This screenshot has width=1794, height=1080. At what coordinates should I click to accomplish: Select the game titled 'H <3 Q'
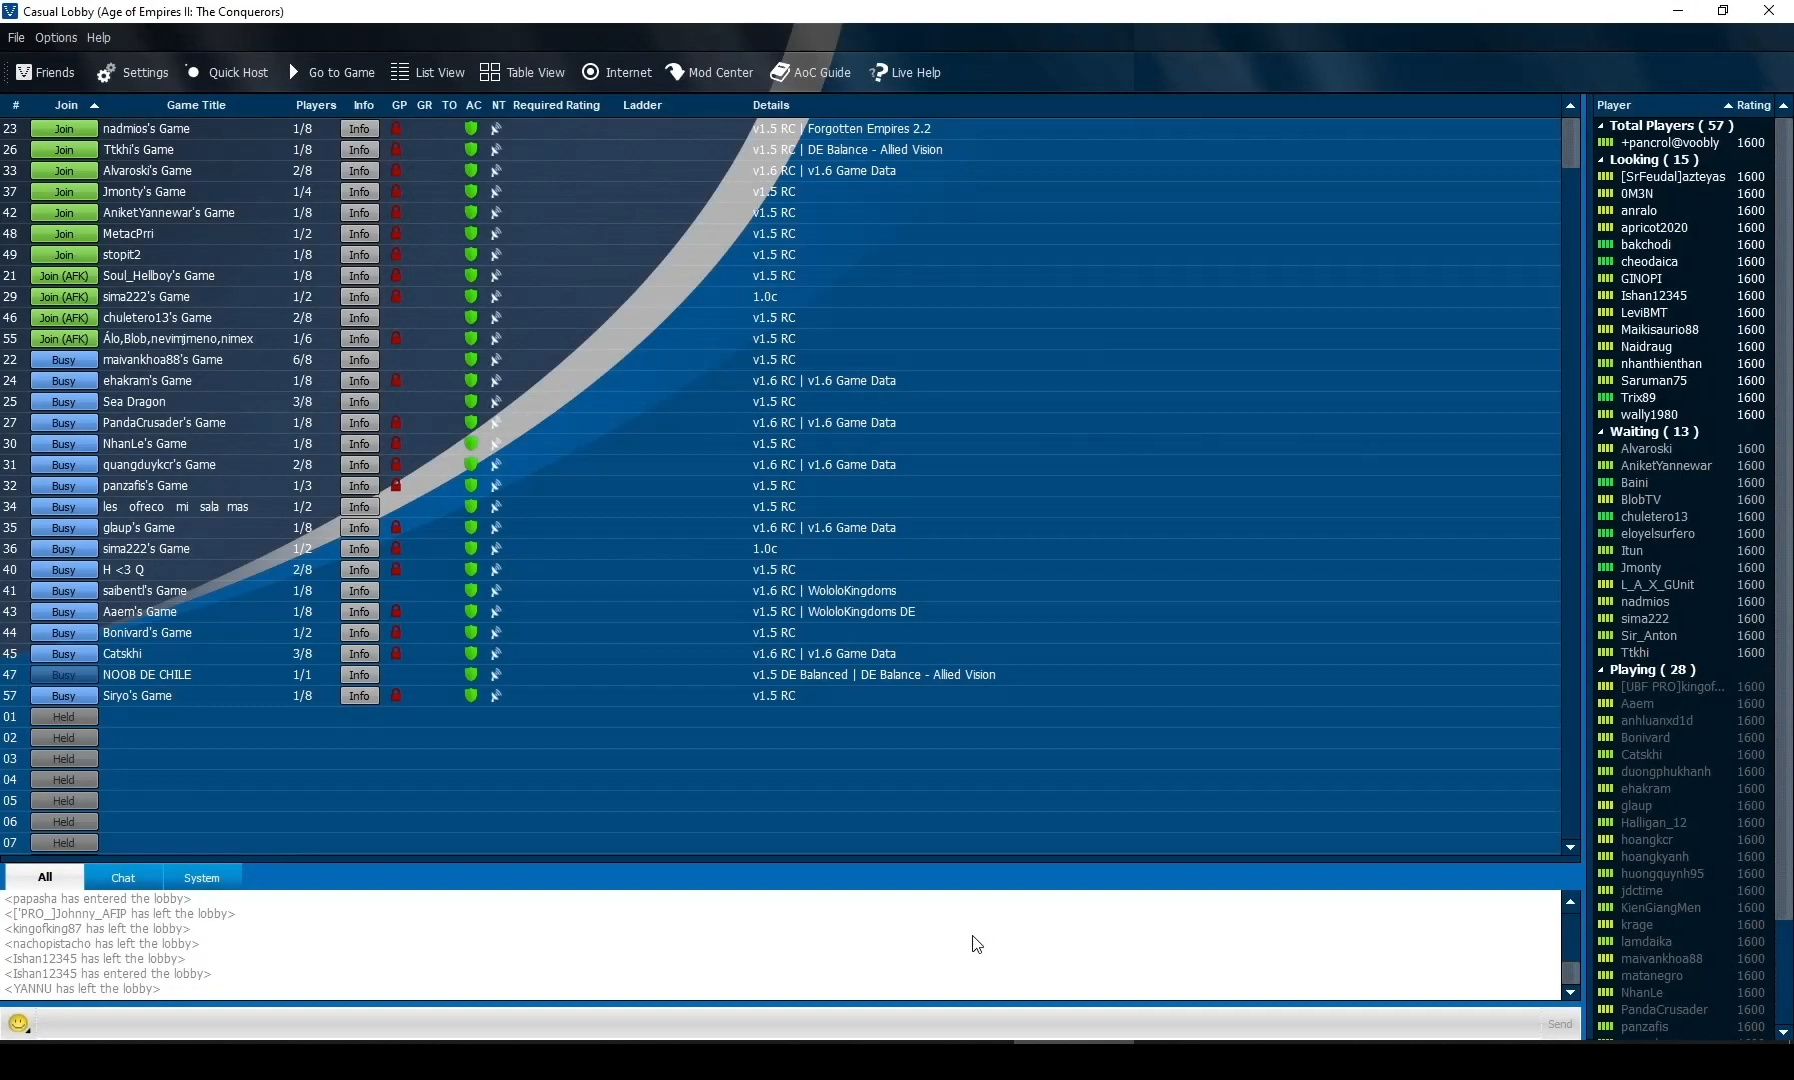[x=123, y=569]
